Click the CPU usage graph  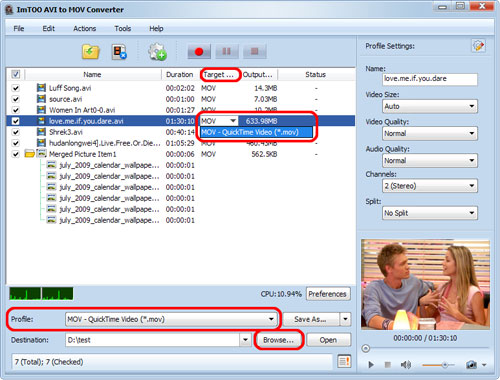41,294
